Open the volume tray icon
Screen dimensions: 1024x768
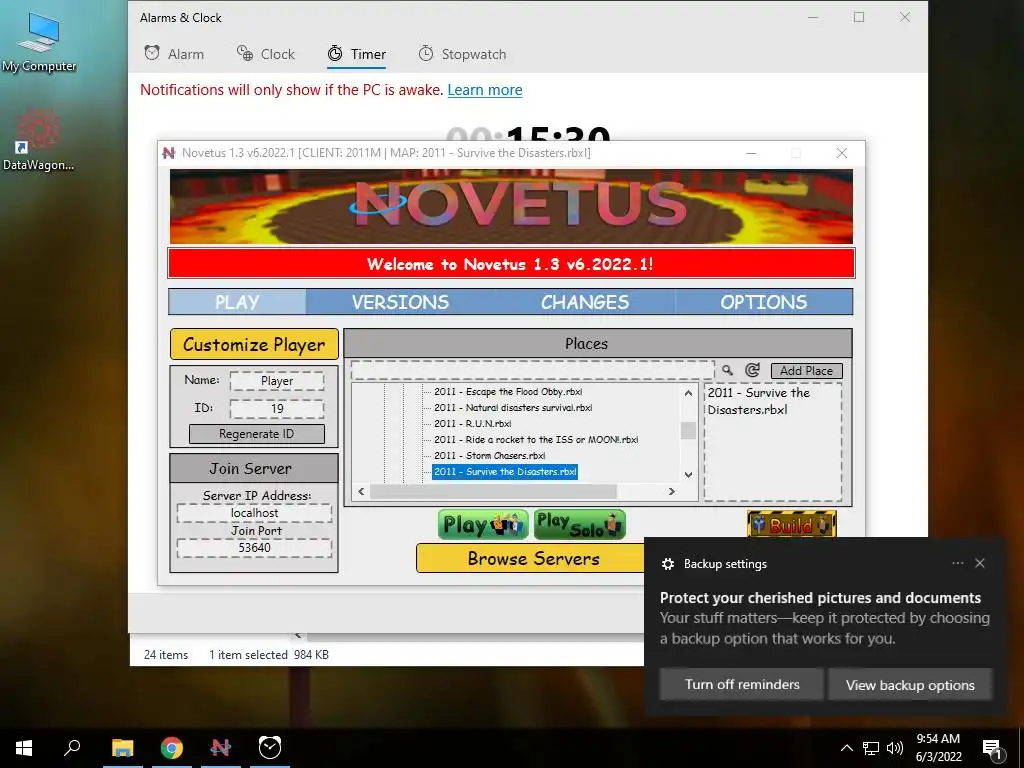(x=895, y=748)
